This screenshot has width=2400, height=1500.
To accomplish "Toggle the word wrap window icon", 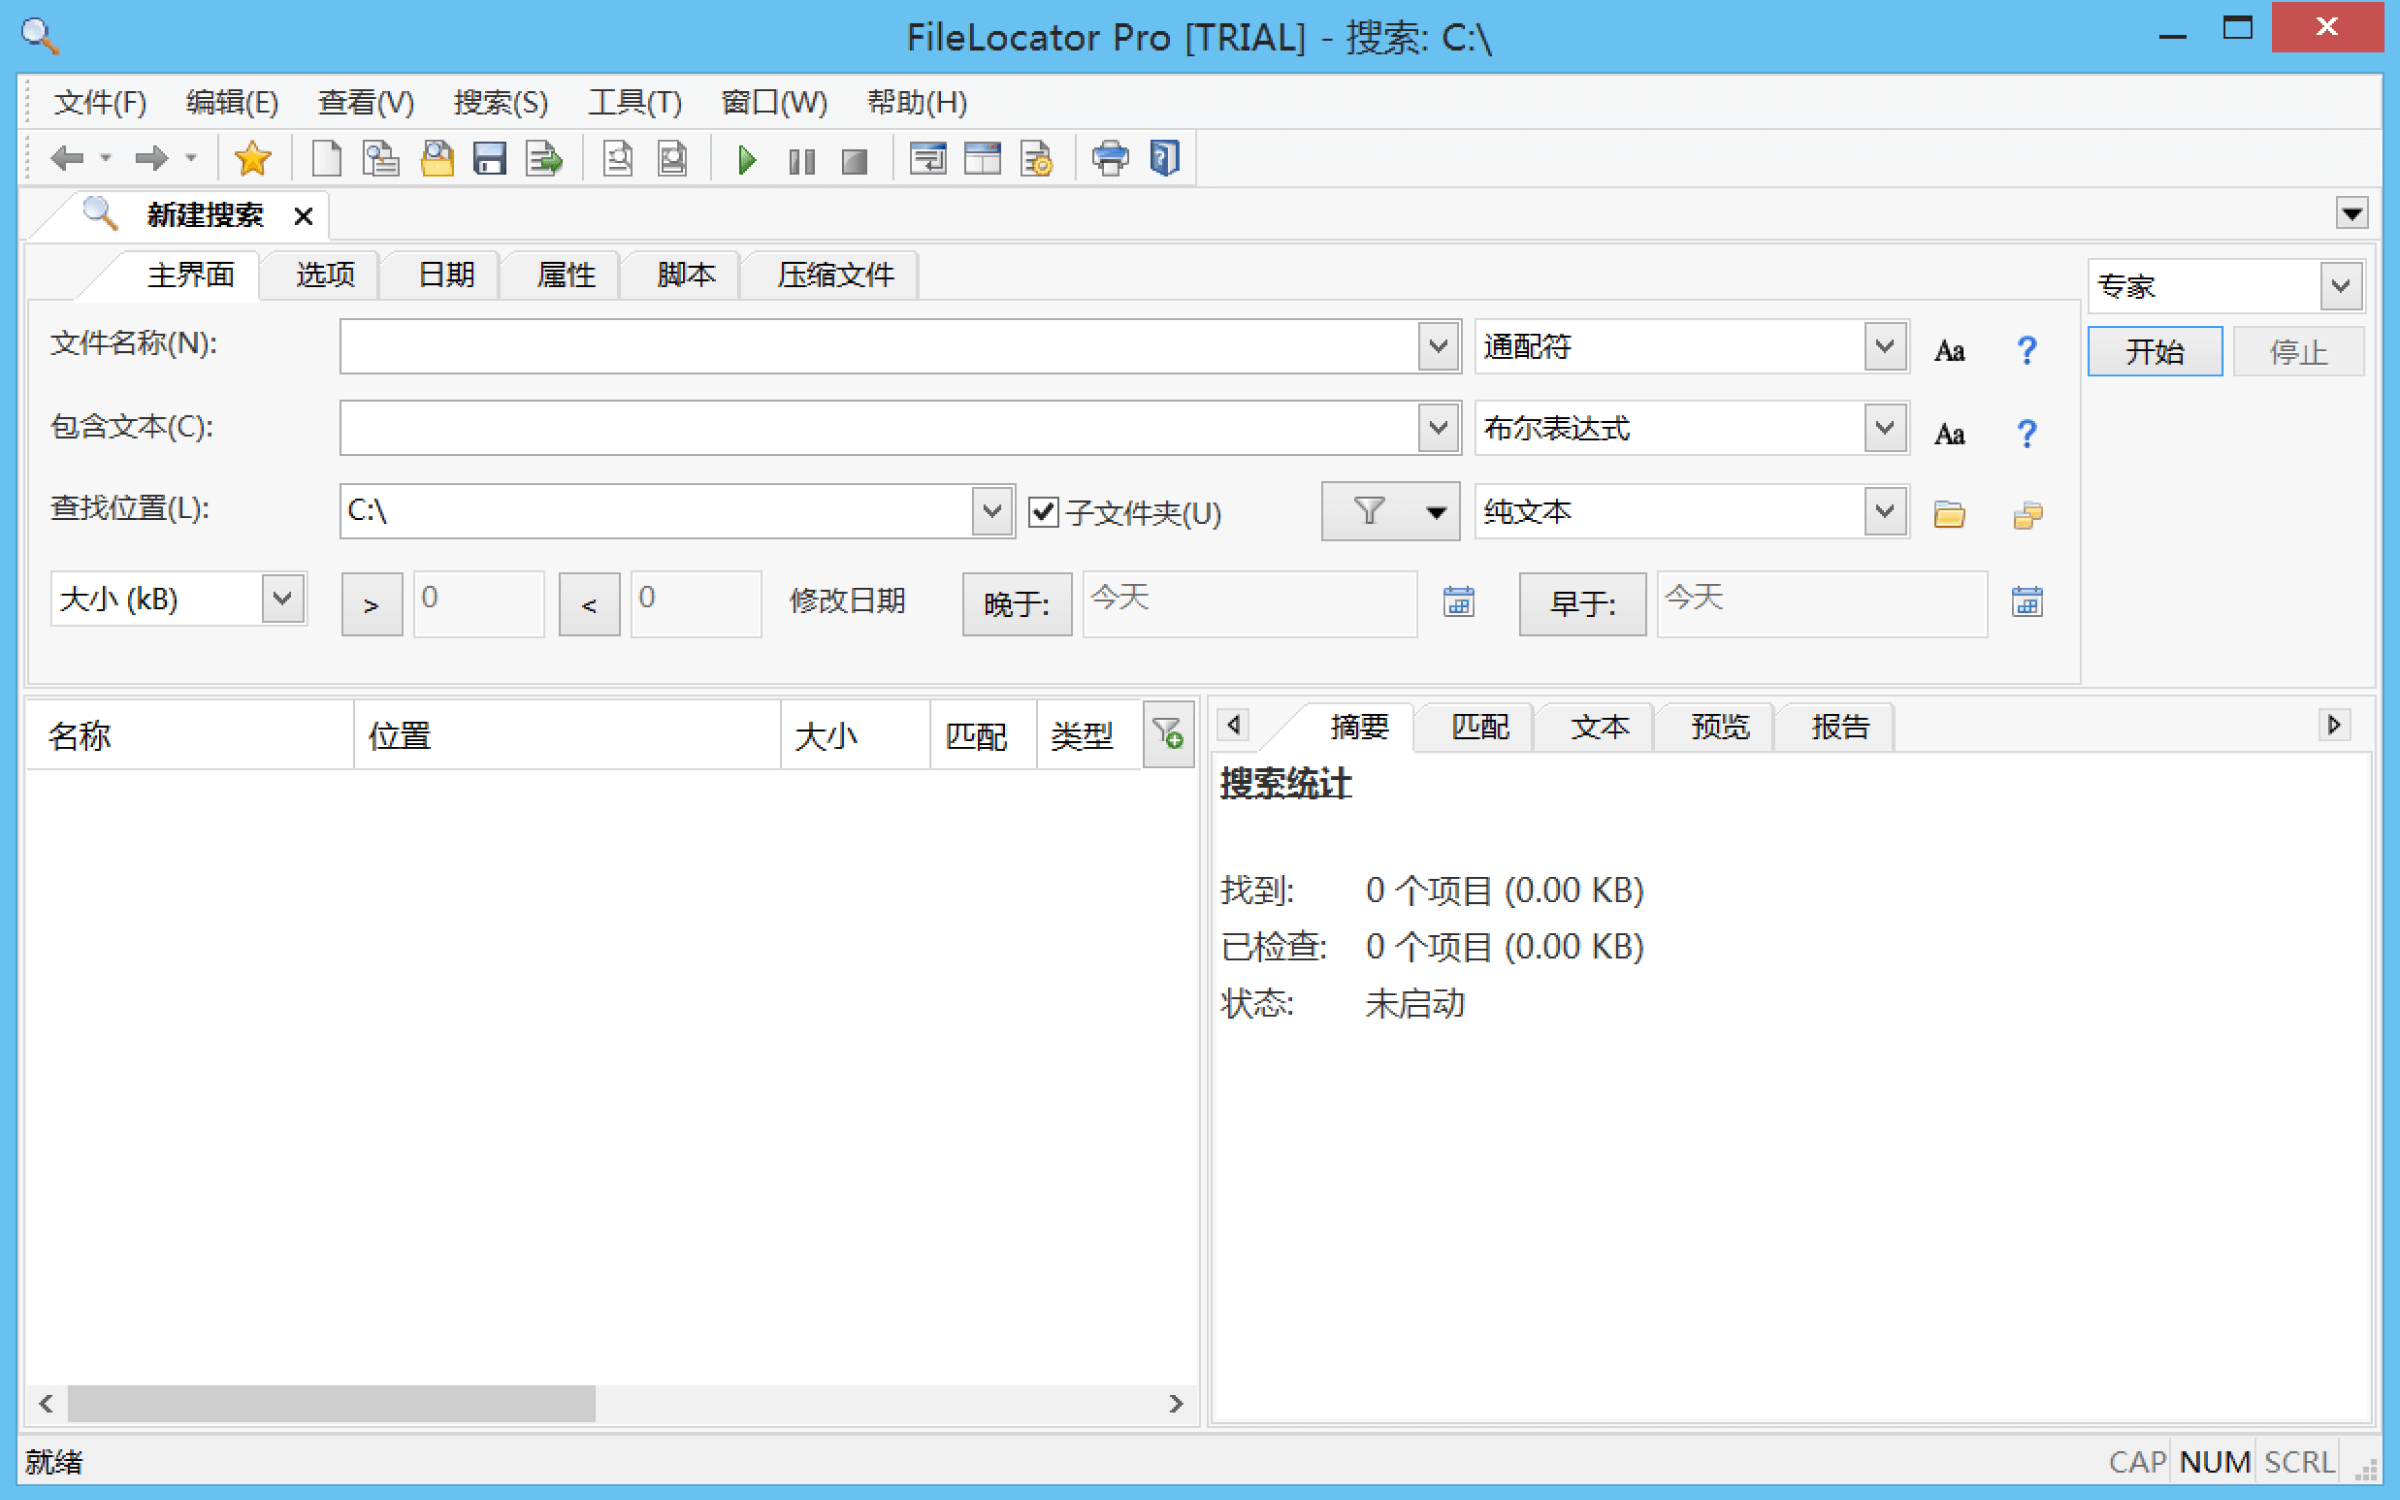I will 928,158.
